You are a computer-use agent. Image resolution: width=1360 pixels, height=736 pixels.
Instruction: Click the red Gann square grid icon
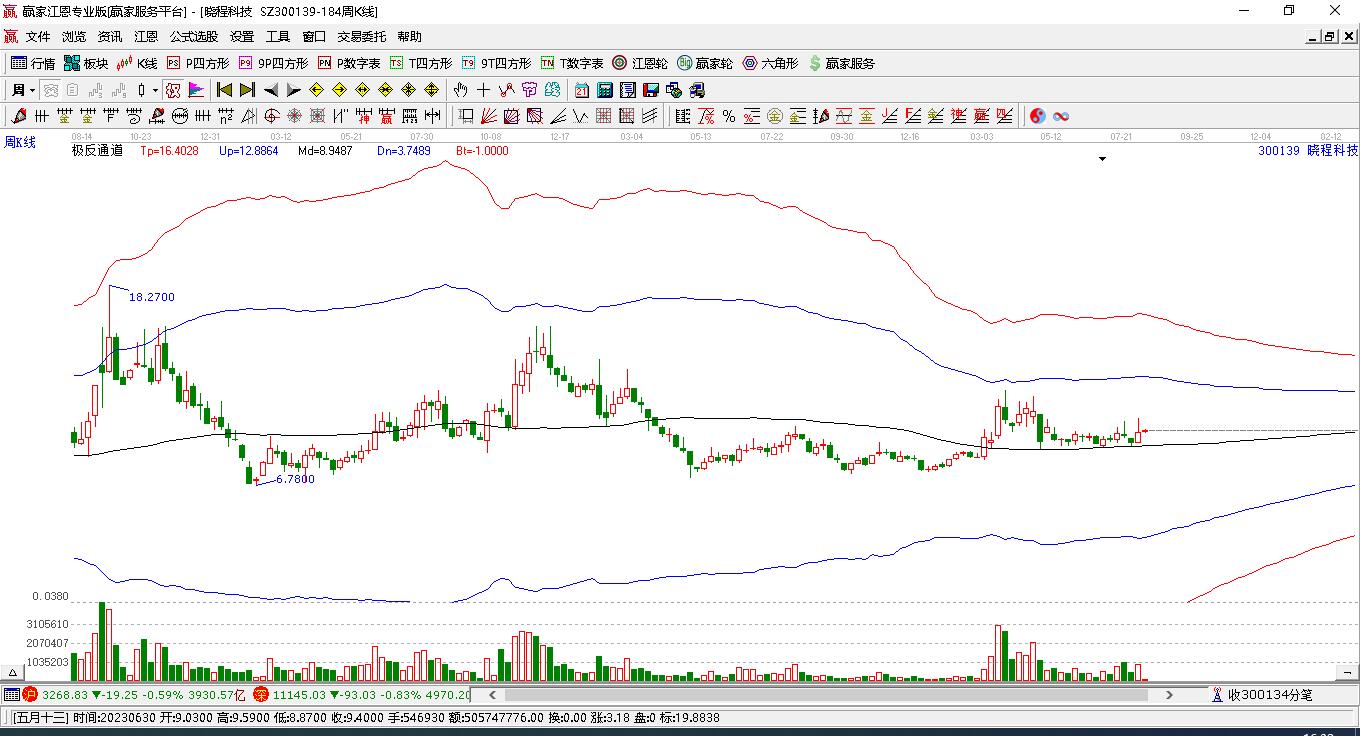(603, 116)
